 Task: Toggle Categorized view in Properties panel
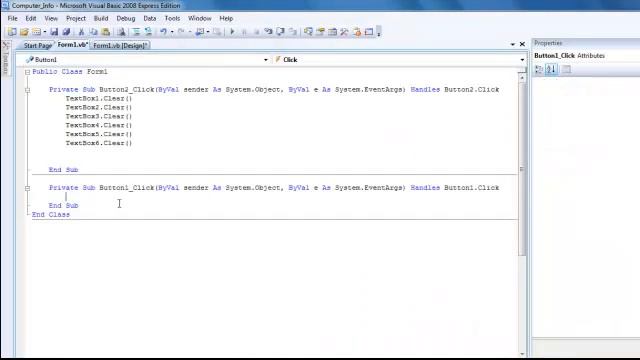539,69
